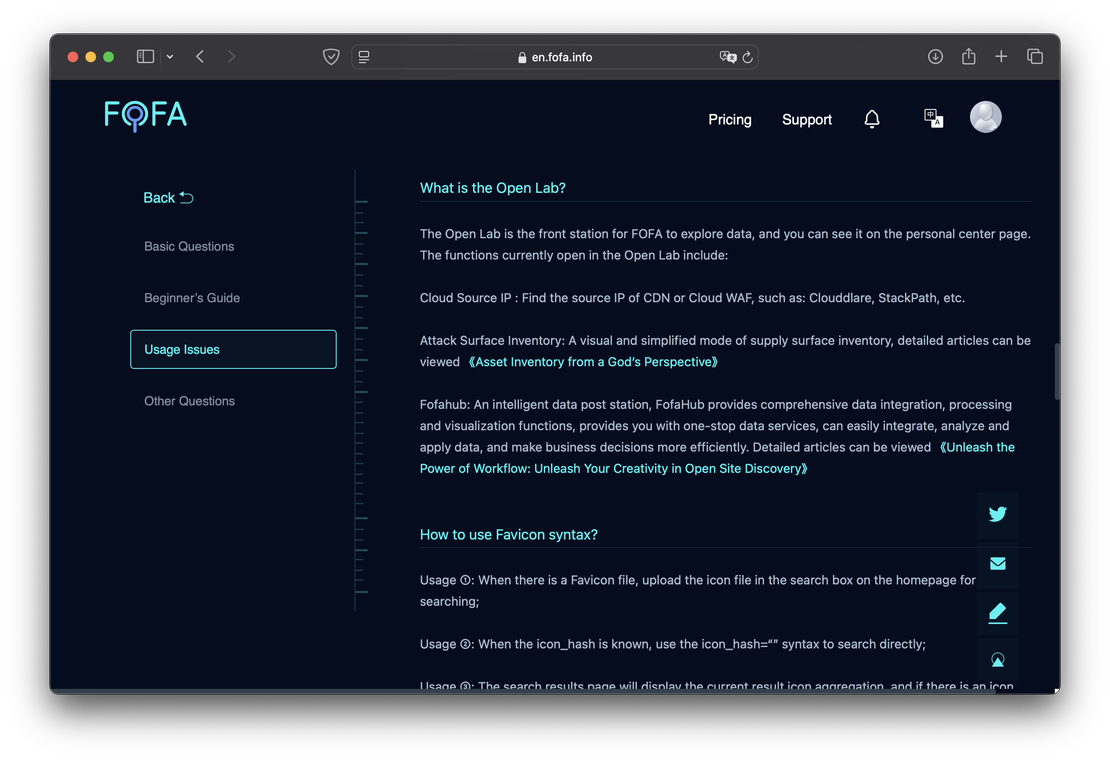Open Safari downloads icon

click(935, 57)
